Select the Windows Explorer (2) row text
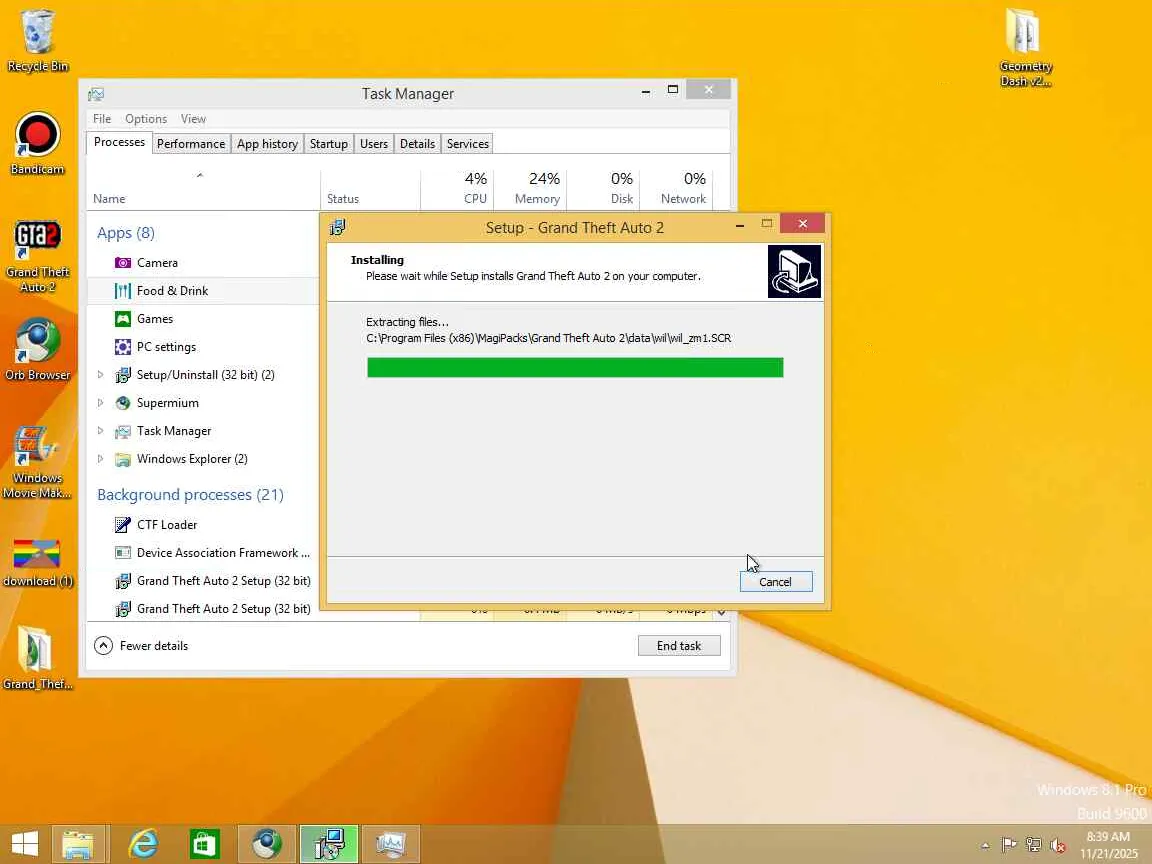This screenshot has height=864, width=1152. click(x=192, y=458)
